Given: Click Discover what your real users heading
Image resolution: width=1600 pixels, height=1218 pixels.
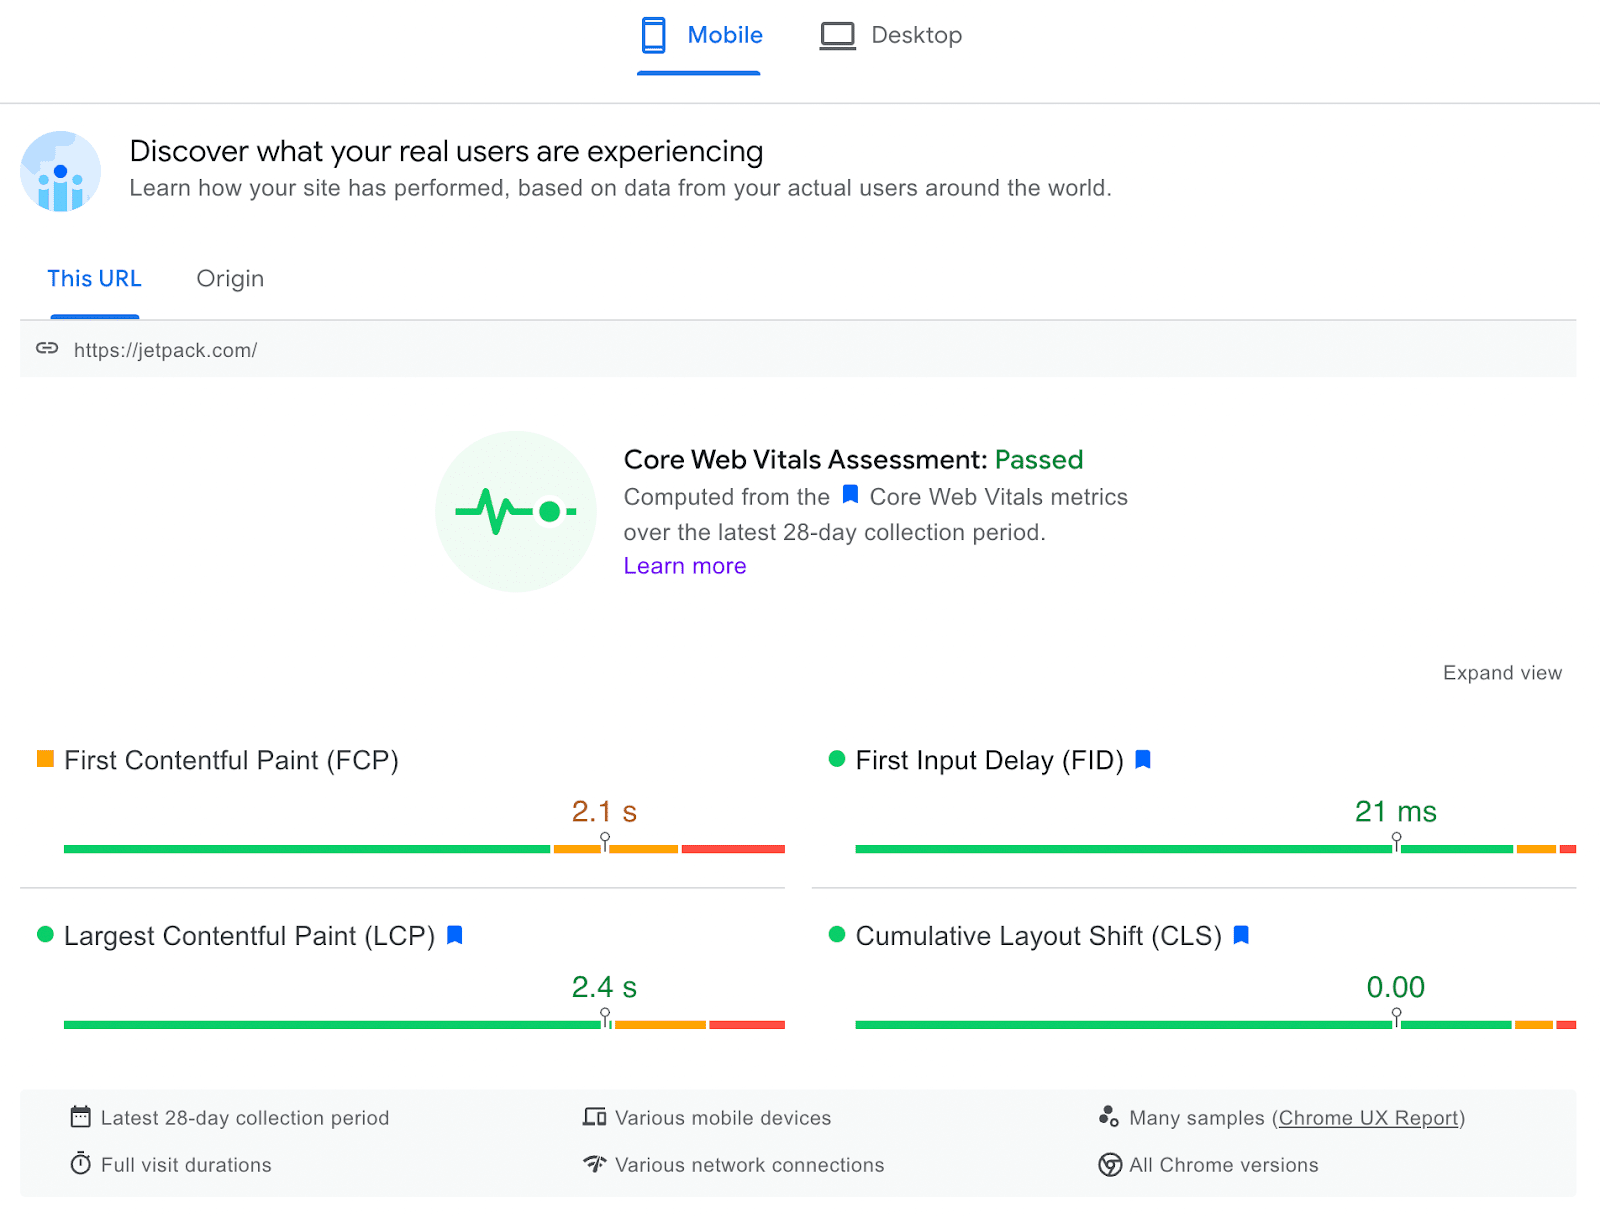Looking at the screenshot, I should [x=446, y=151].
